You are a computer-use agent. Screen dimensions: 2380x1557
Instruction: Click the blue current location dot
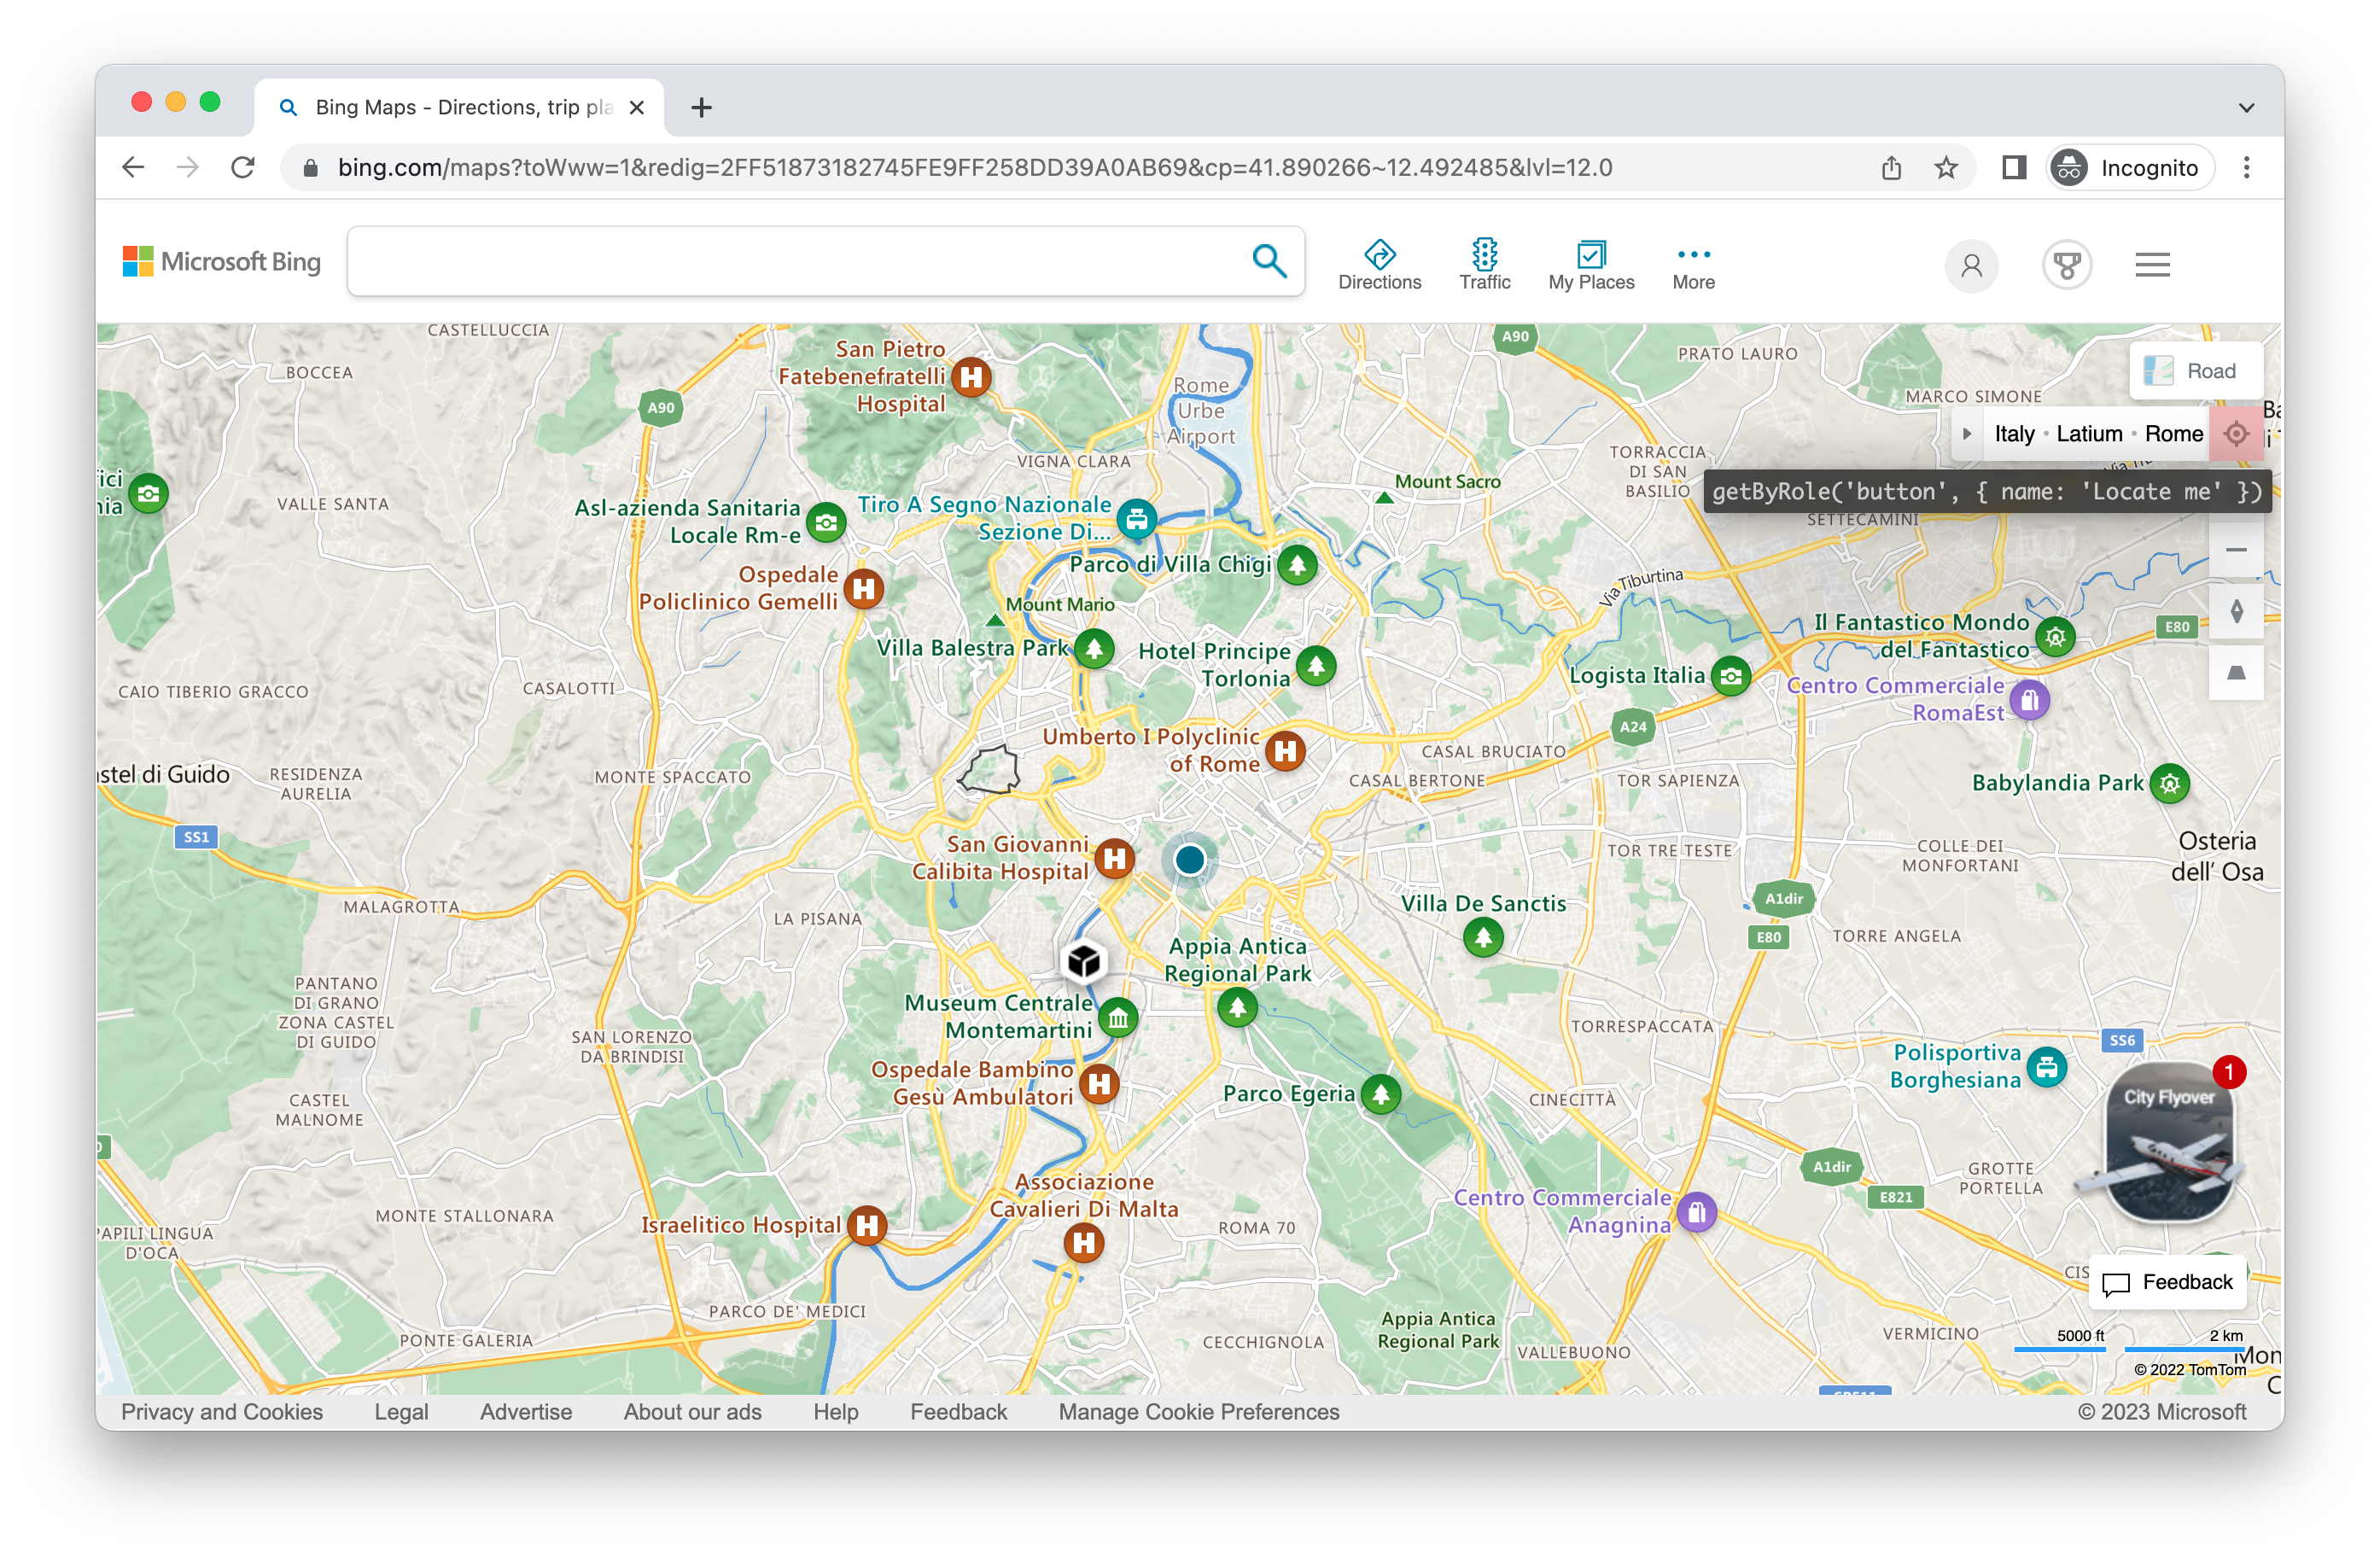tap(1189, 859)
